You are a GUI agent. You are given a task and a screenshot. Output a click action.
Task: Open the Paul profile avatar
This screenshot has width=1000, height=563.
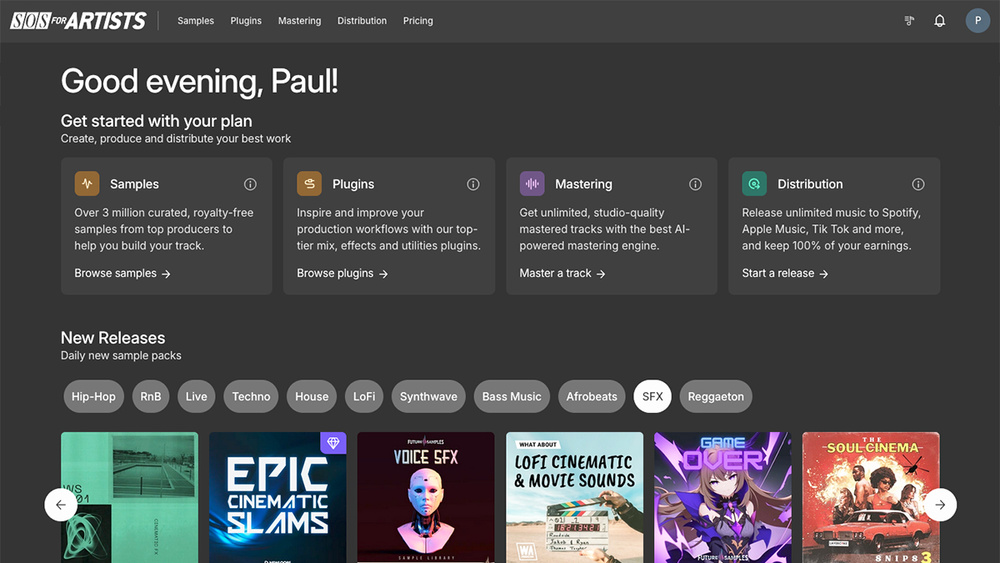977,21
